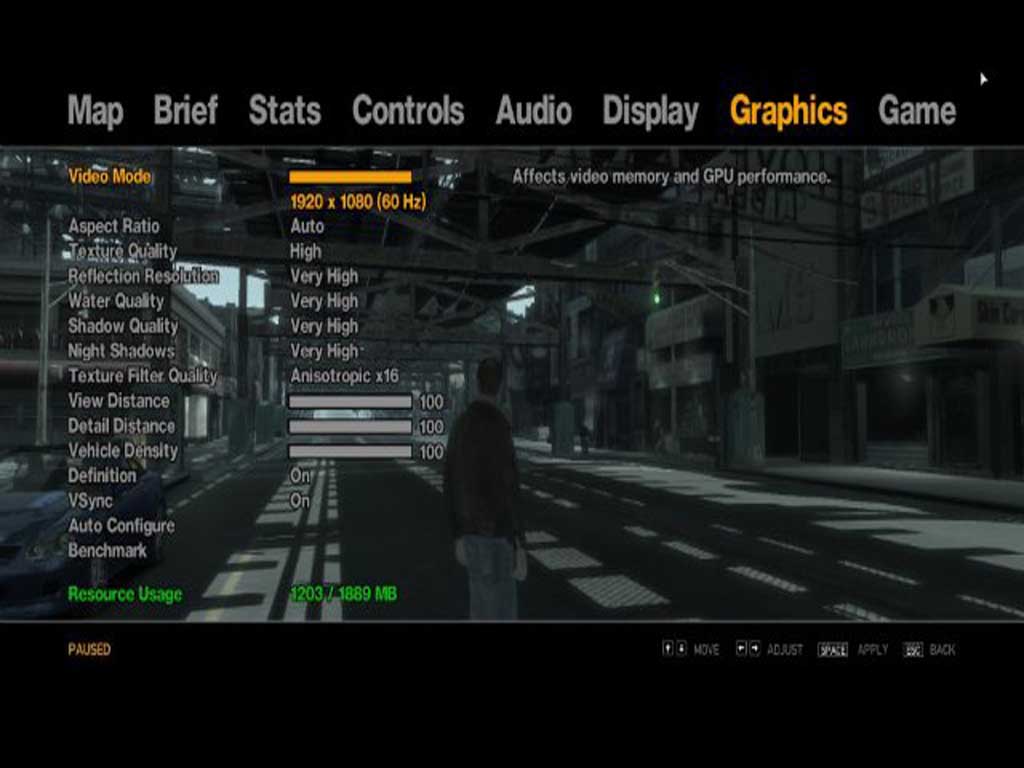Change the Texture Quality value High
The image size is (1024, 768).
(x=306, y=252)
